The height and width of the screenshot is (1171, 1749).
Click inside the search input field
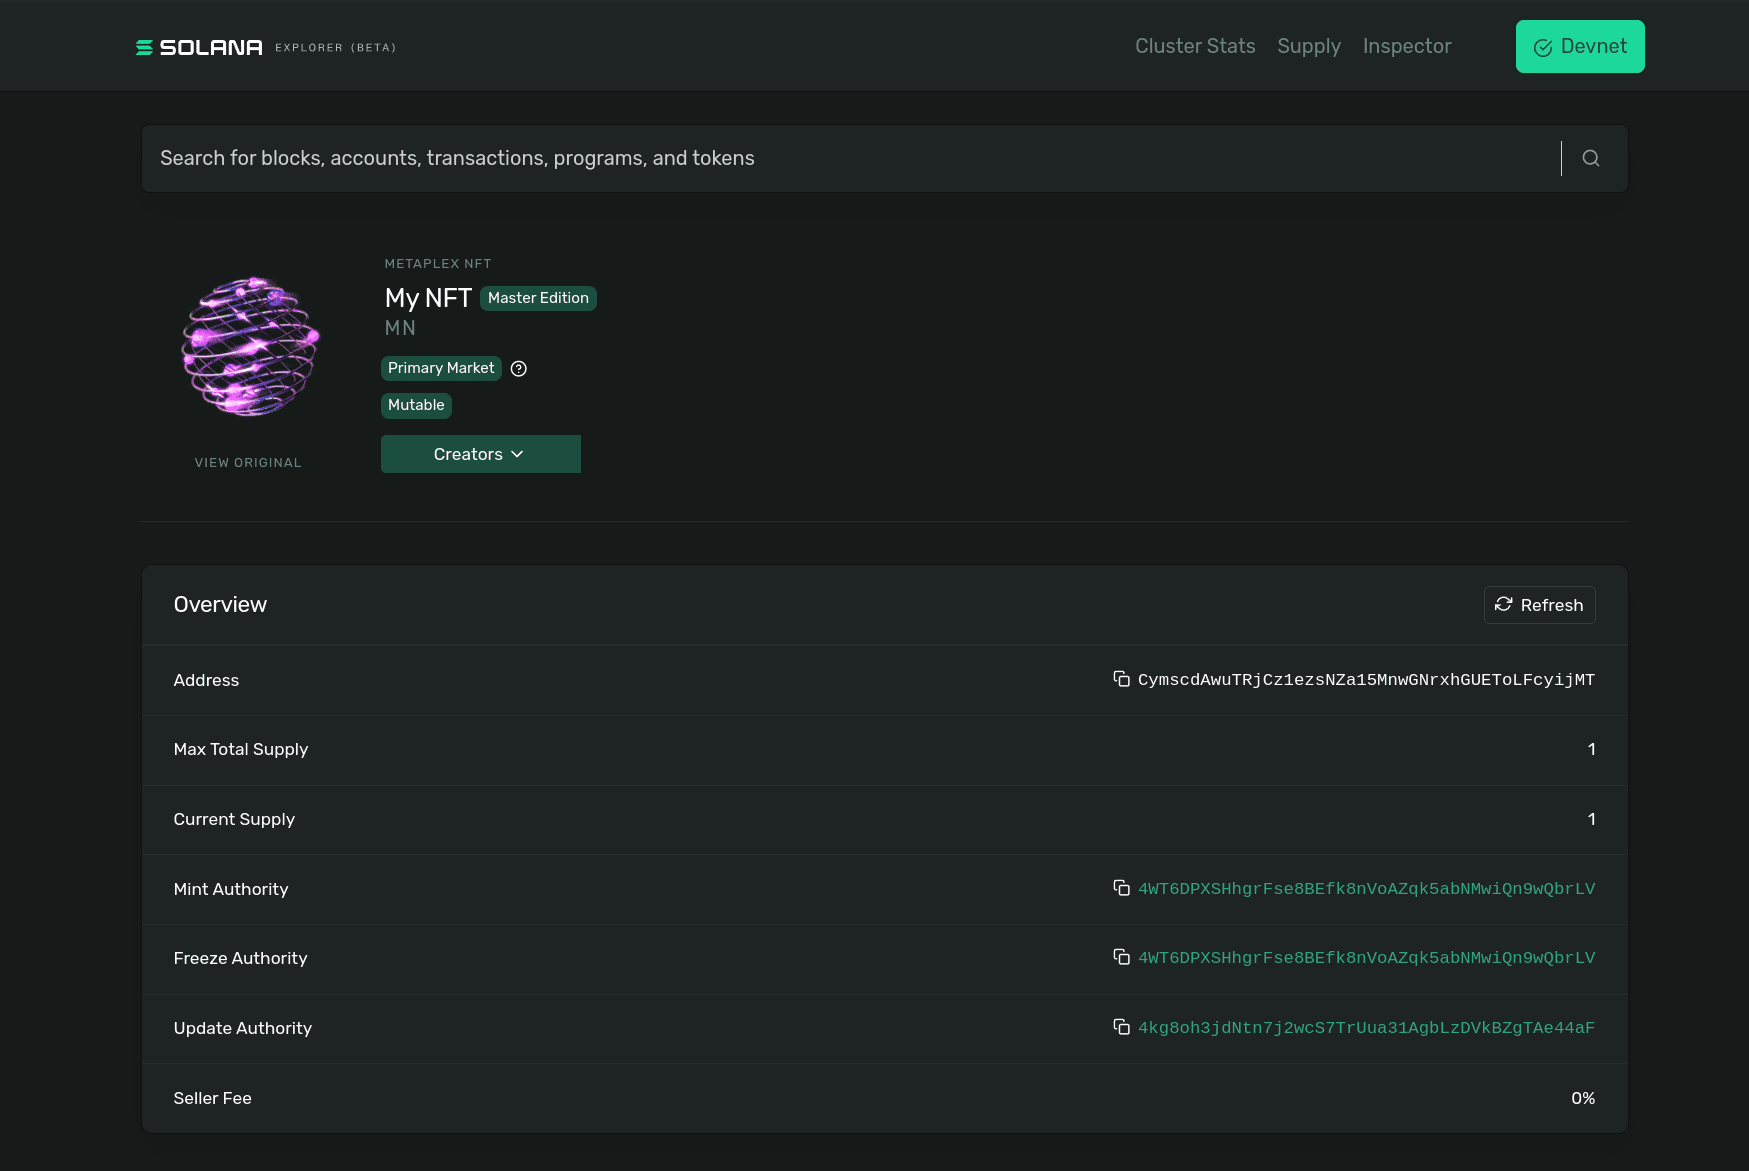pyautogui.click(x=700, y=158)
